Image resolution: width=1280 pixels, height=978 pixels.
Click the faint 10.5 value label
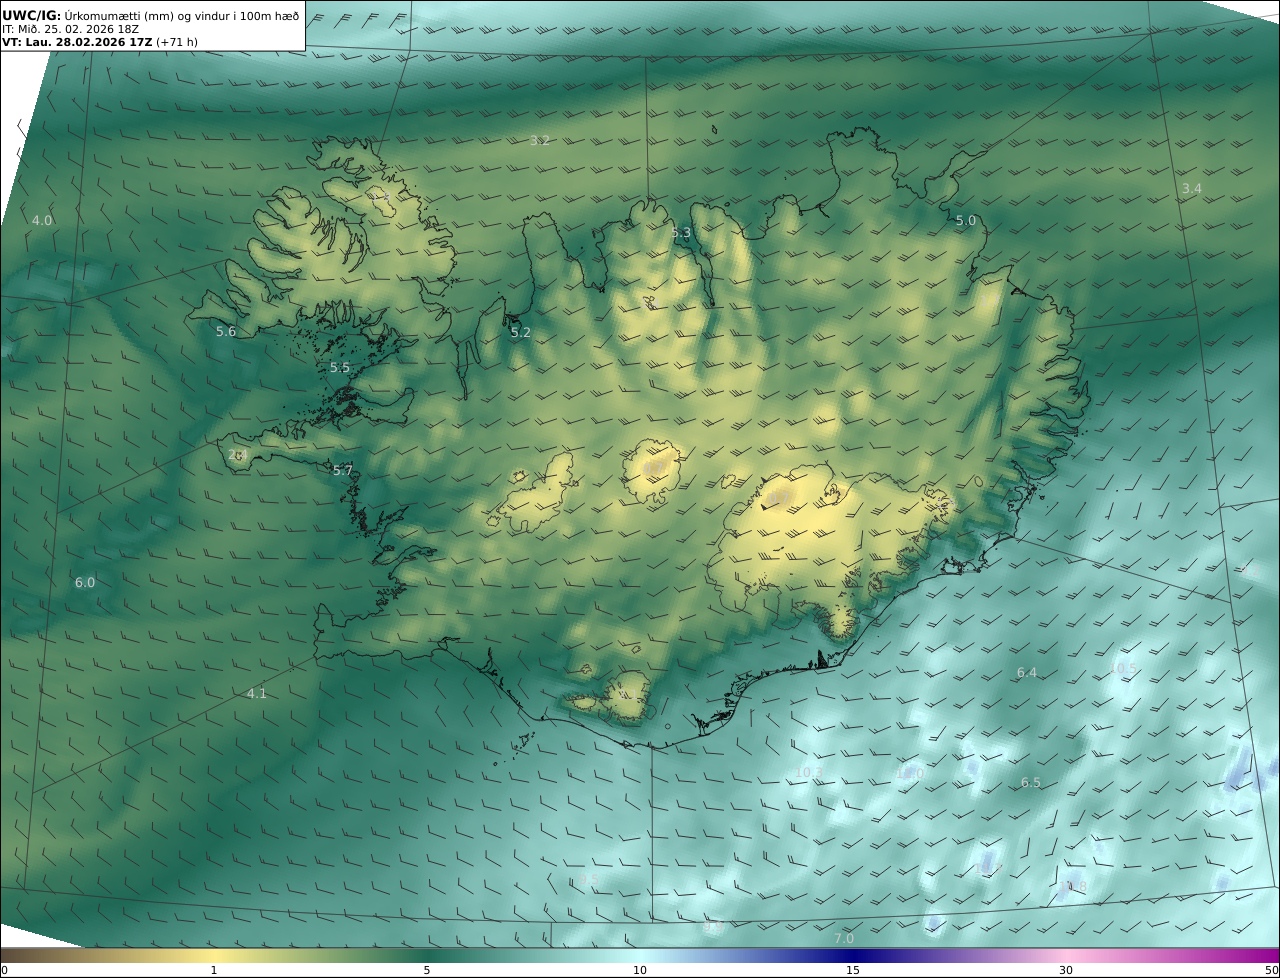pos(1125,668)
